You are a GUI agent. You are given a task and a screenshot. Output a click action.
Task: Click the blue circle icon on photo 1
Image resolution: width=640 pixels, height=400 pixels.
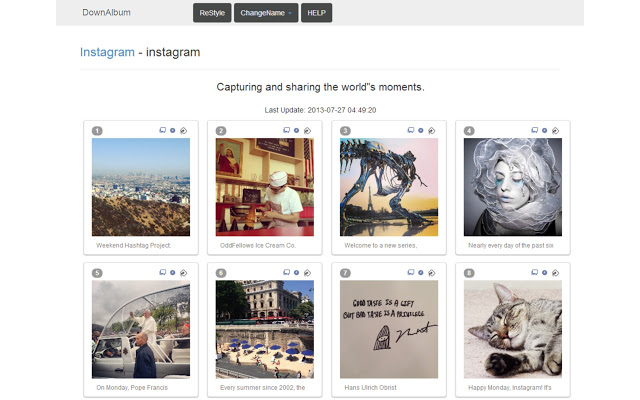pos(172,130)
